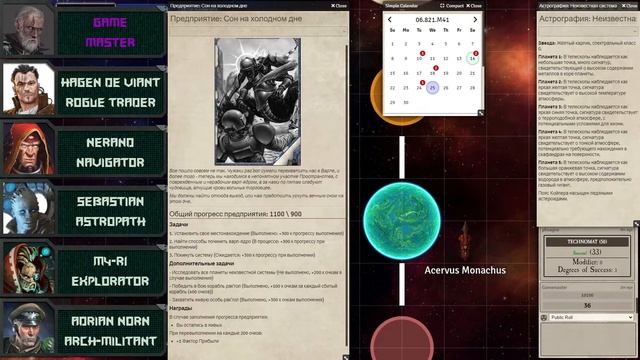
Task: Close the Астрография journal window
Action: 629,6
